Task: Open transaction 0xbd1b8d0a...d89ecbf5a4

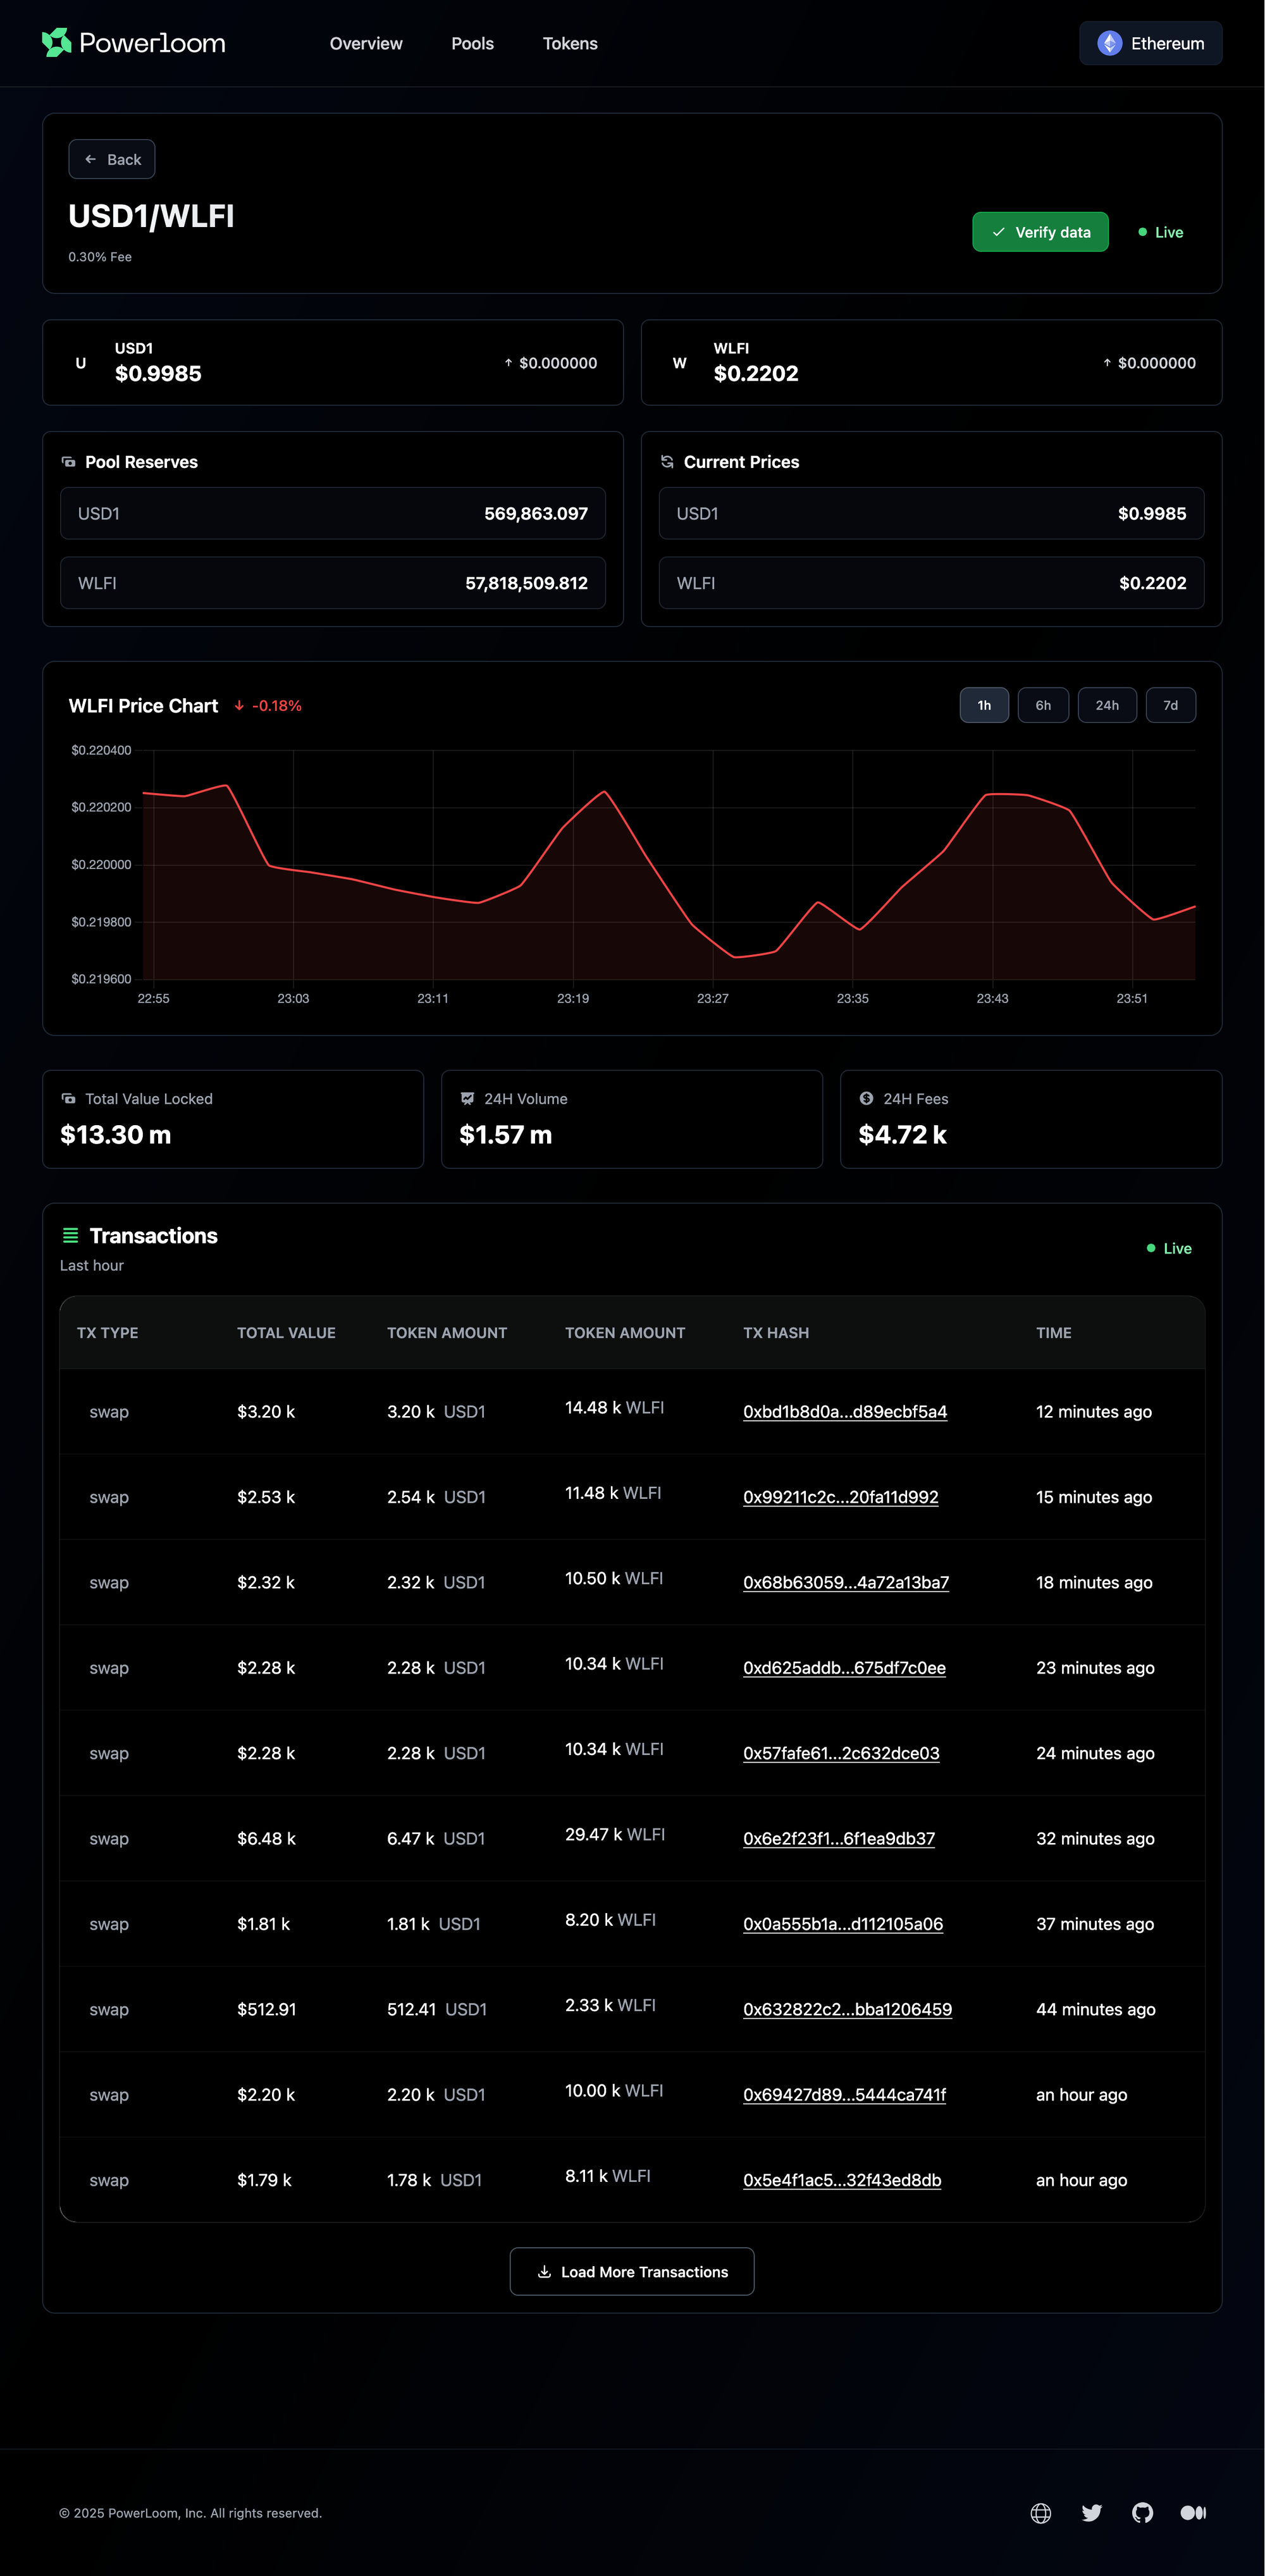Action: click(x=845, y=1411)
